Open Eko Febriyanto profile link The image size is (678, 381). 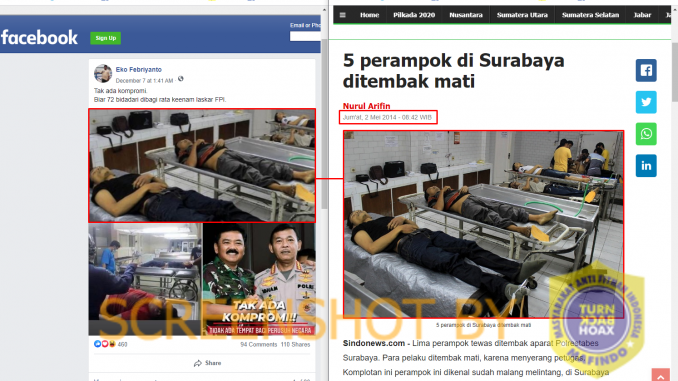pyautogui.click(x=138, y=70)
